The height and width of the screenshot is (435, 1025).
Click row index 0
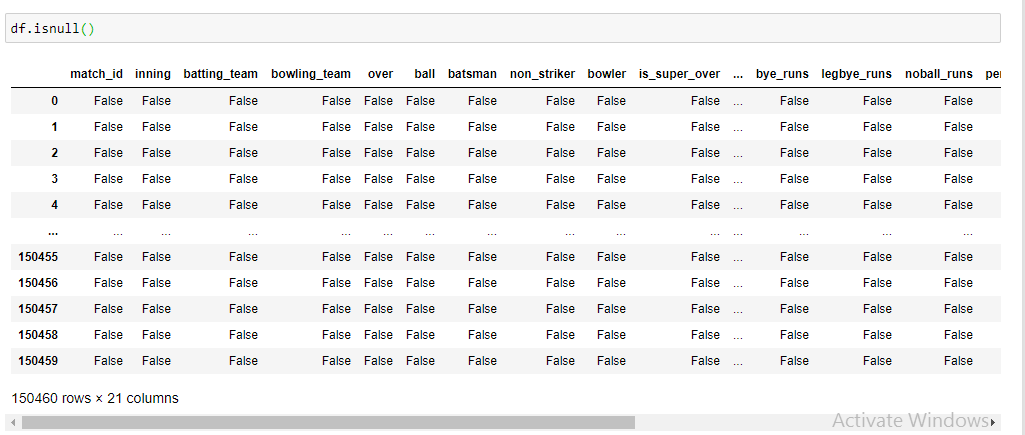(x=54, y=101)
